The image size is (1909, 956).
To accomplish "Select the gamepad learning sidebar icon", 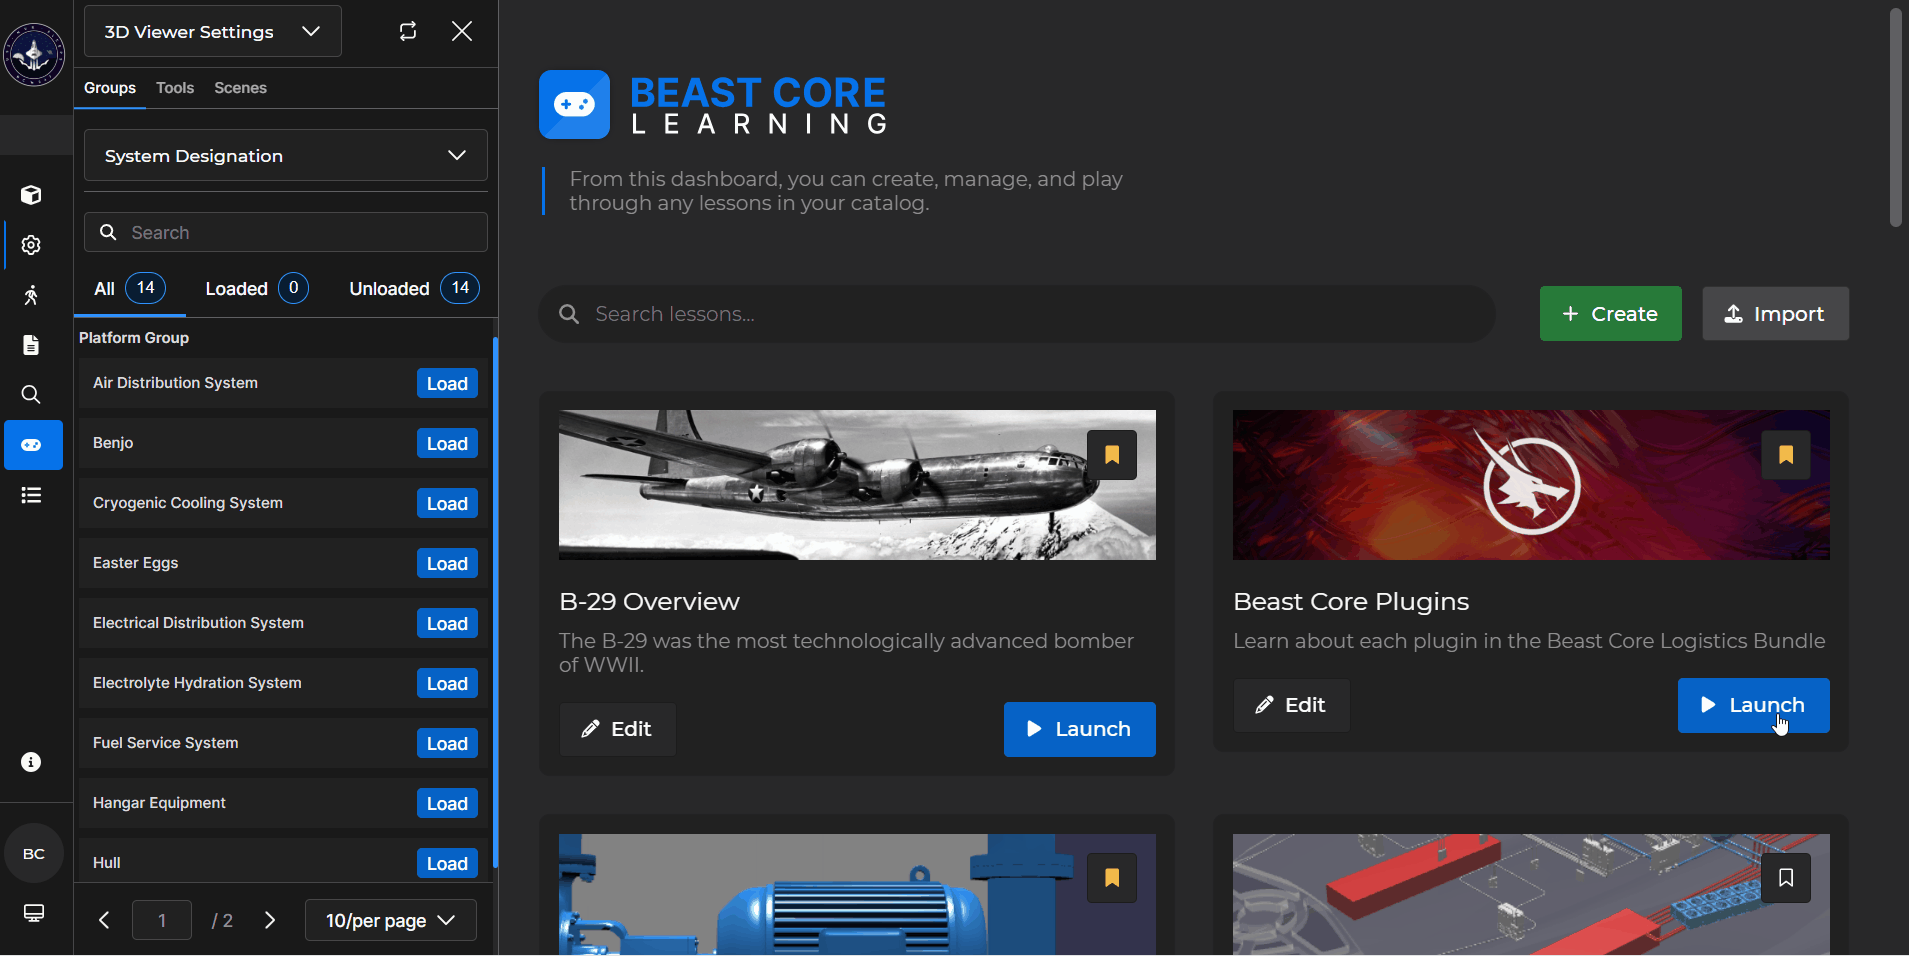I will (33, 445).
